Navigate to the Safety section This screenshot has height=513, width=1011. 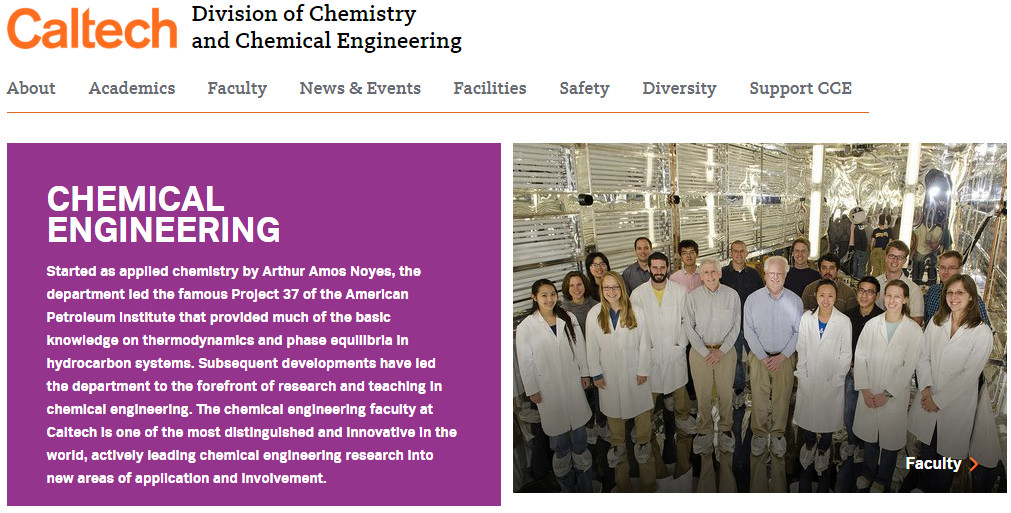tap(584, 88)
